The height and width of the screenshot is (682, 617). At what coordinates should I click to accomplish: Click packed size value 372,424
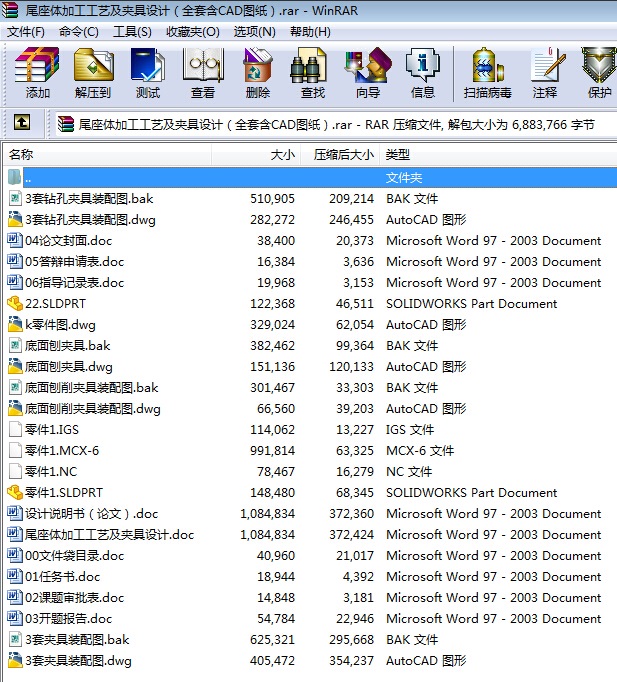tap(351, 534)
